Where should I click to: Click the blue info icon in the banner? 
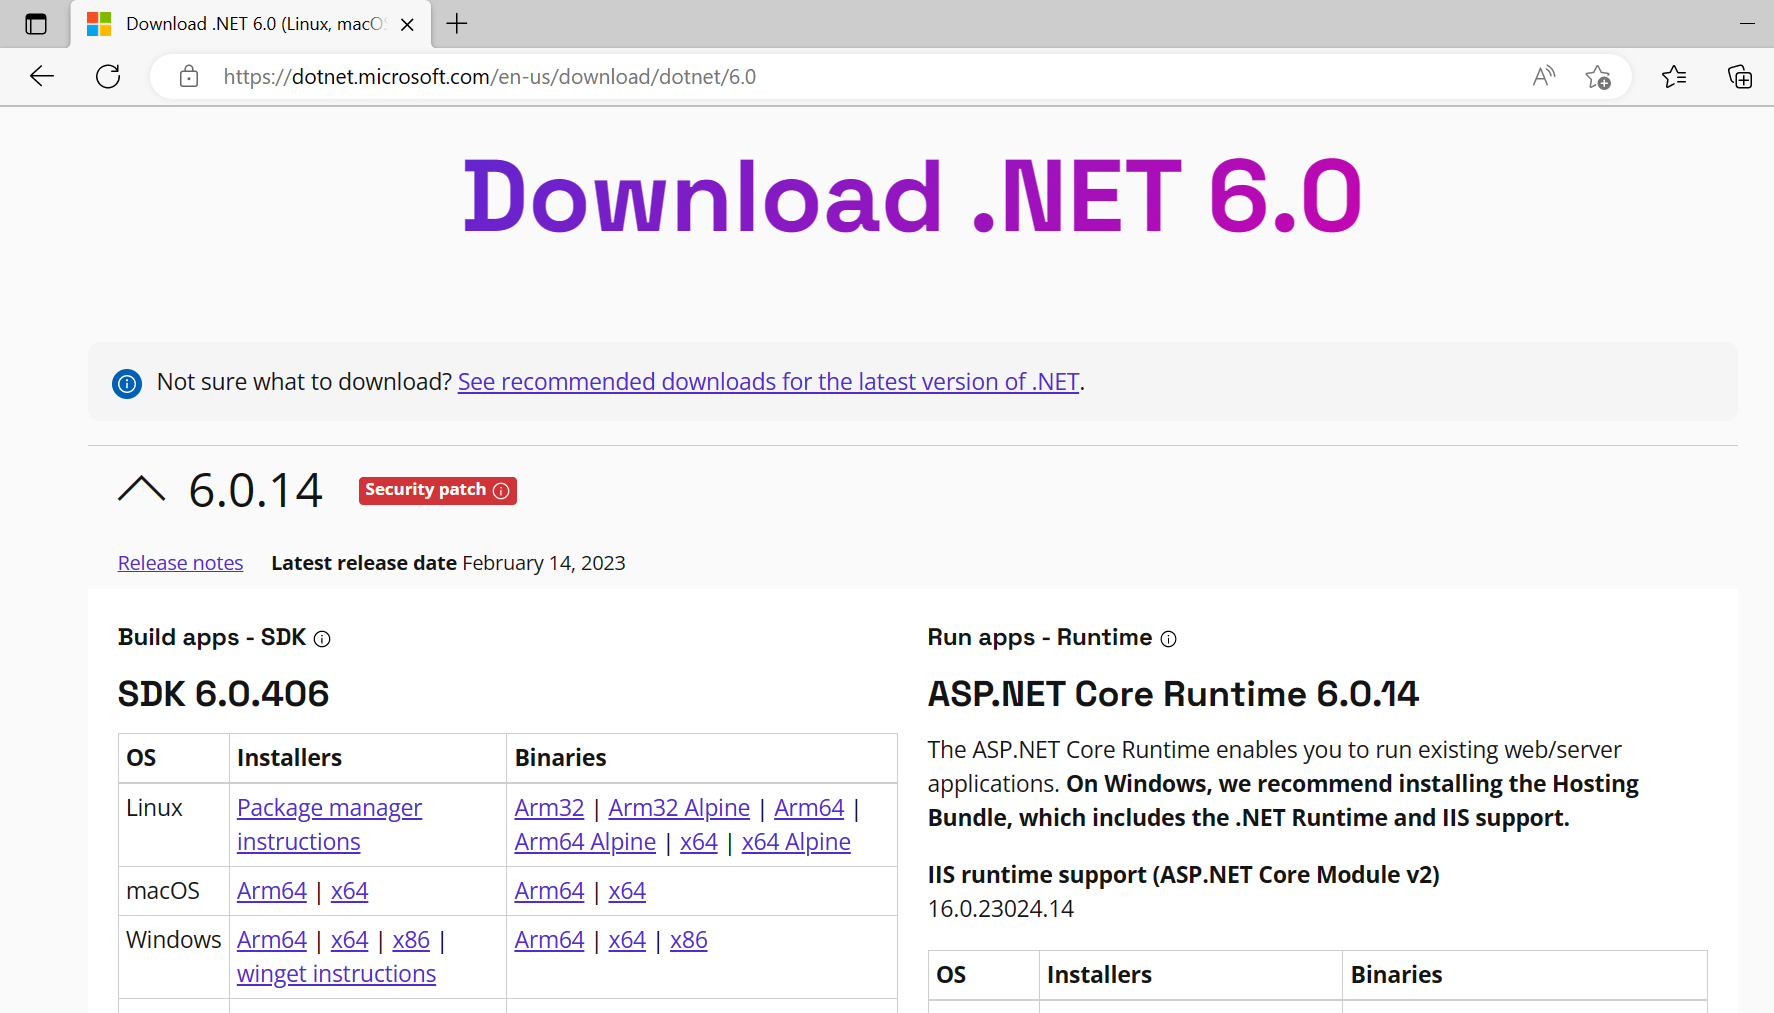coord(127,383)
